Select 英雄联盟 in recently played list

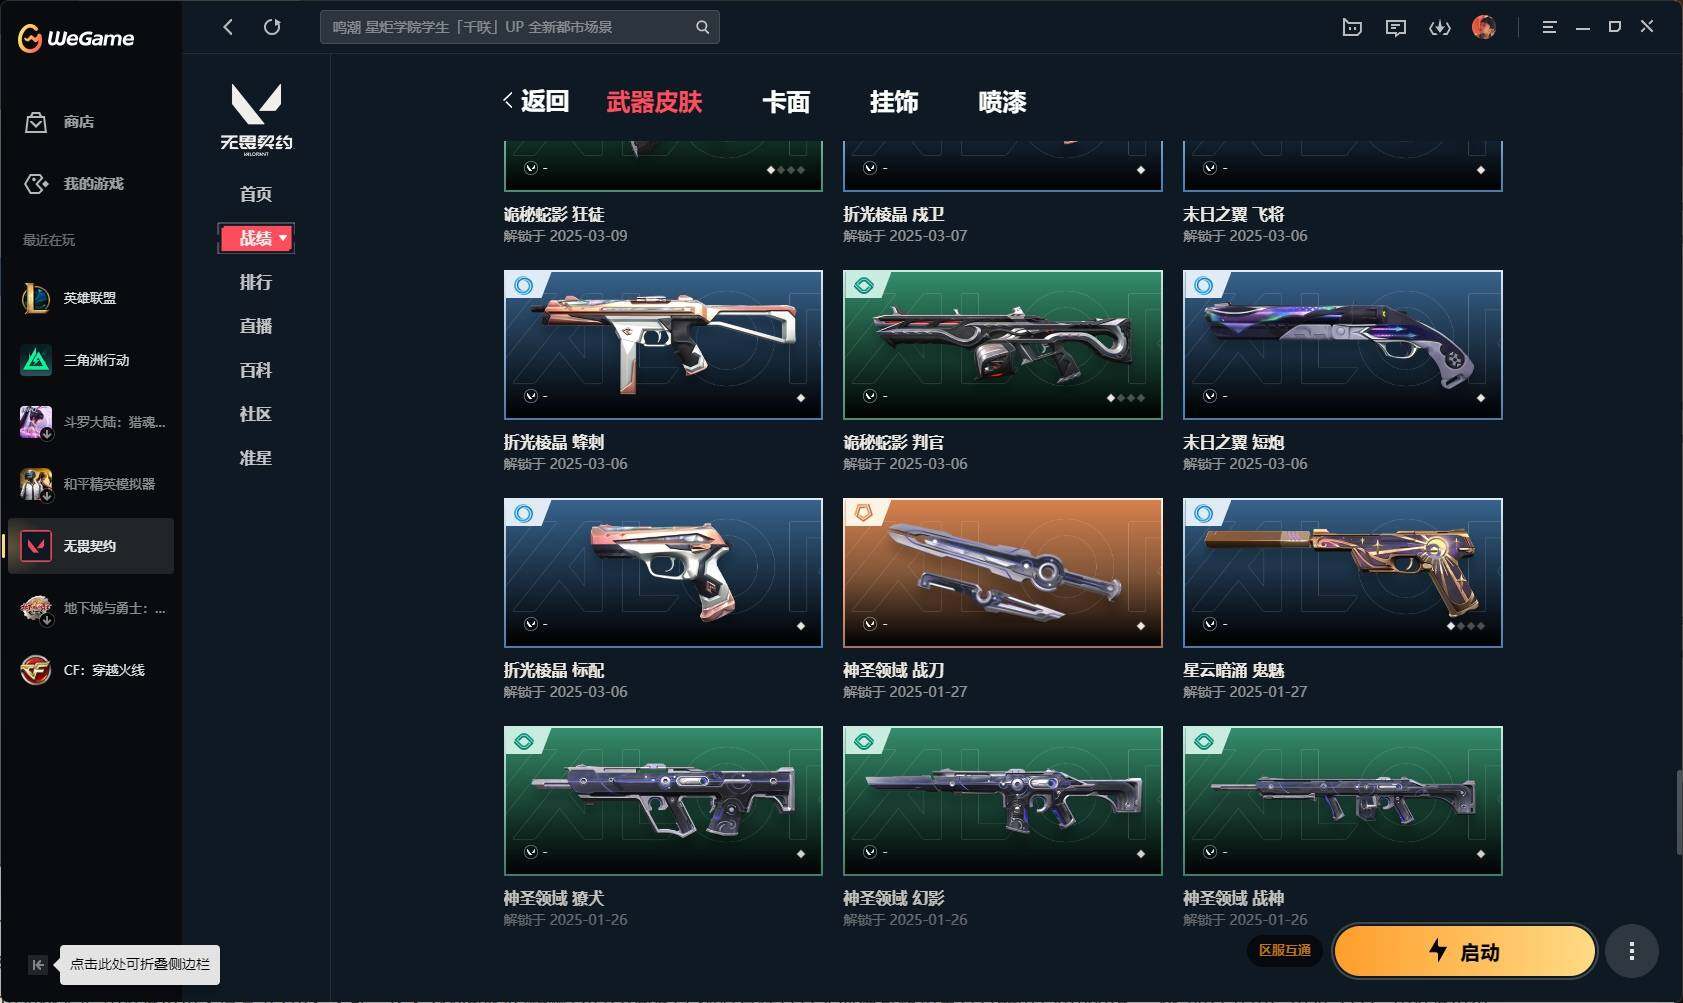90,298
